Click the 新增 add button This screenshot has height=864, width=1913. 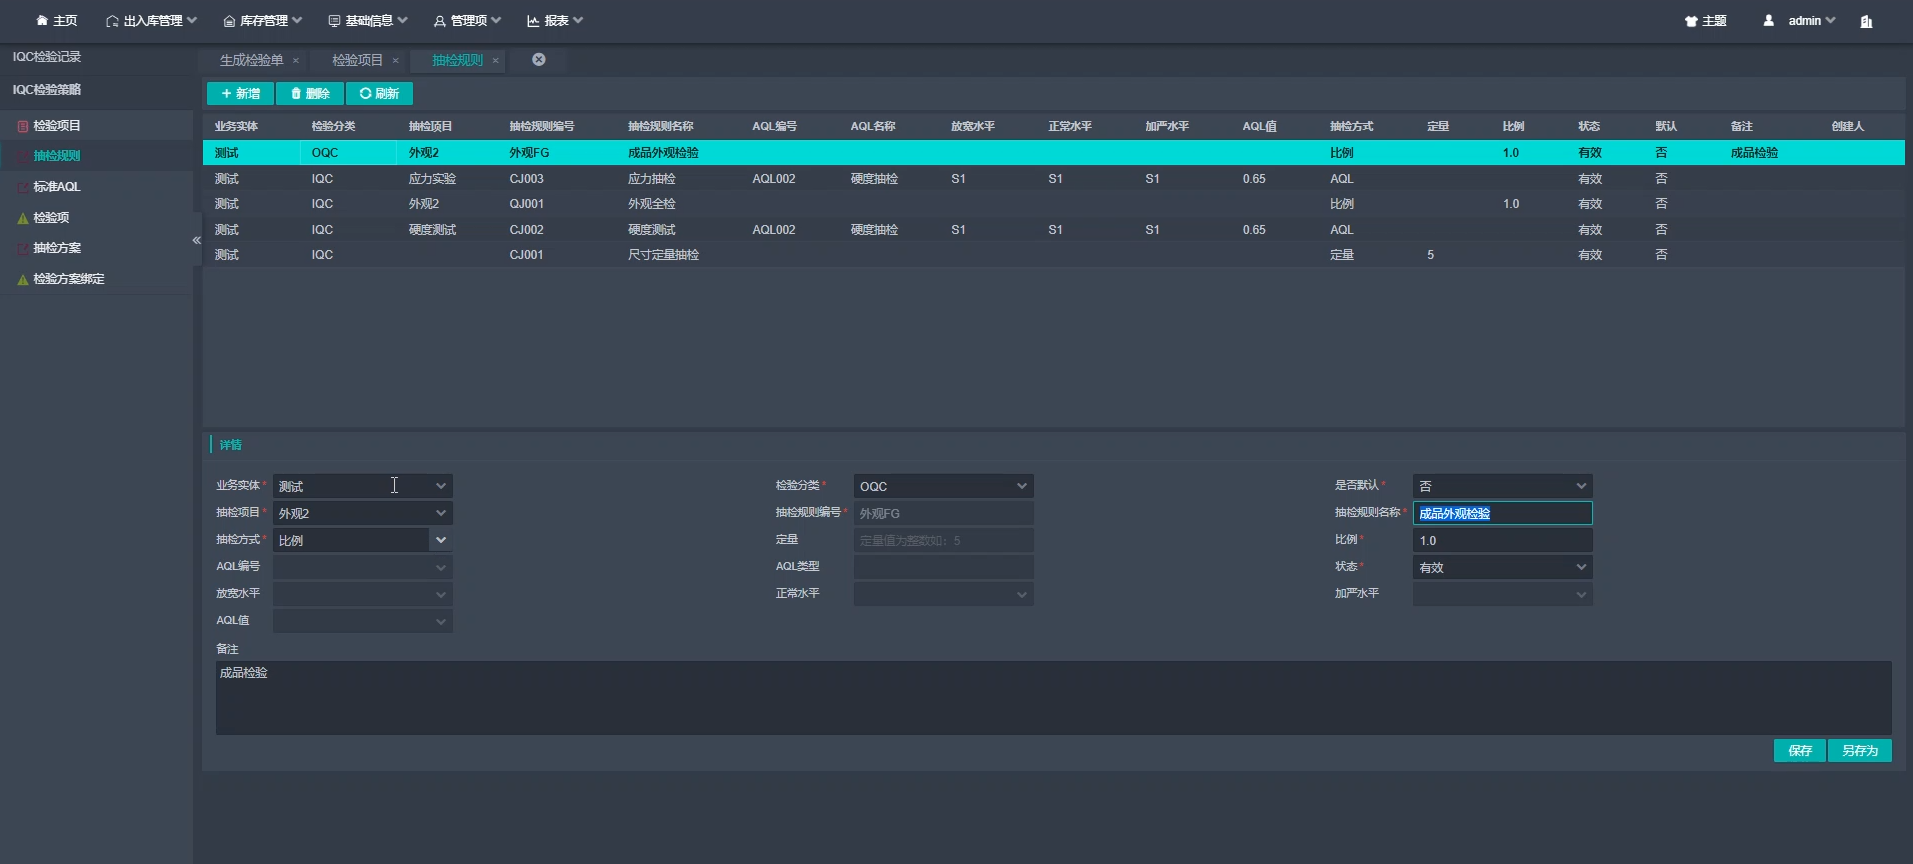(240, 93)
